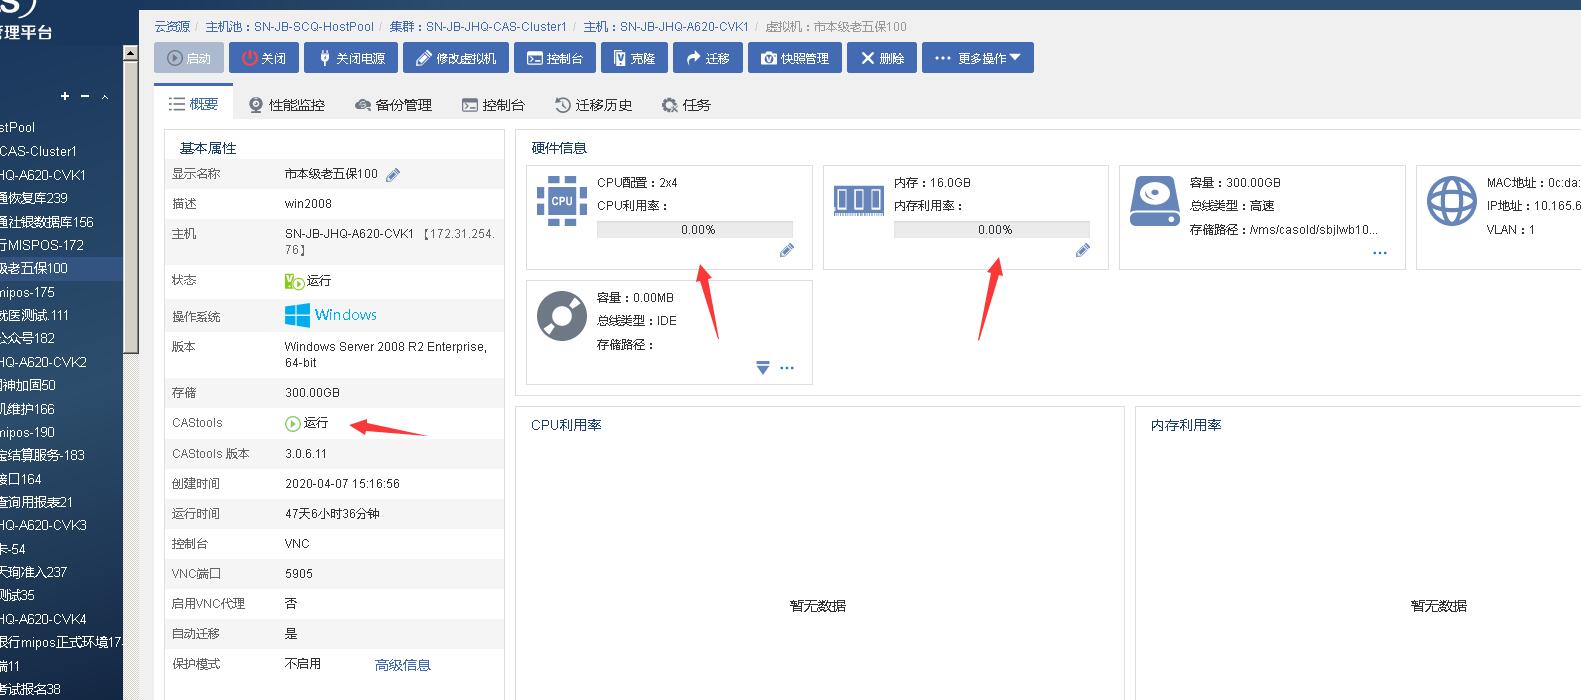This screenshot has width=1581, height=700.
Task: Click the Windows logo icon in 操作系统 row
Action: (297, 315)
